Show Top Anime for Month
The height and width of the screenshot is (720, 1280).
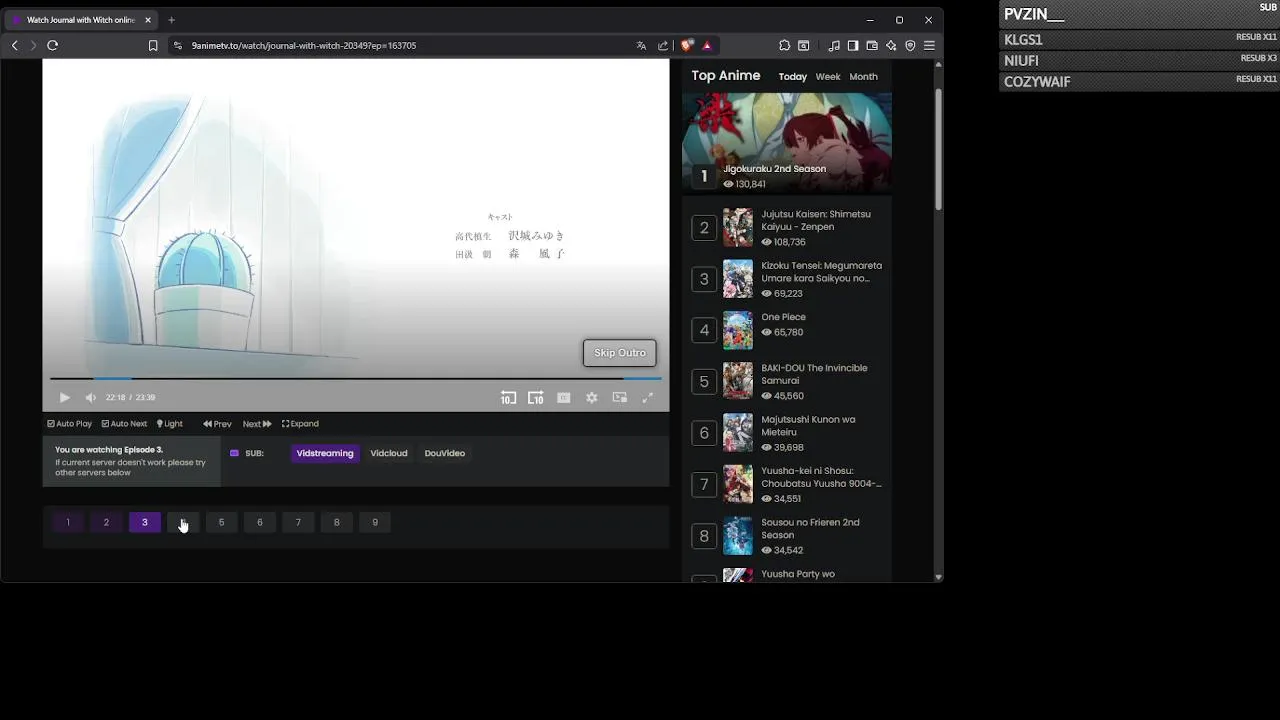click(864, 77)
